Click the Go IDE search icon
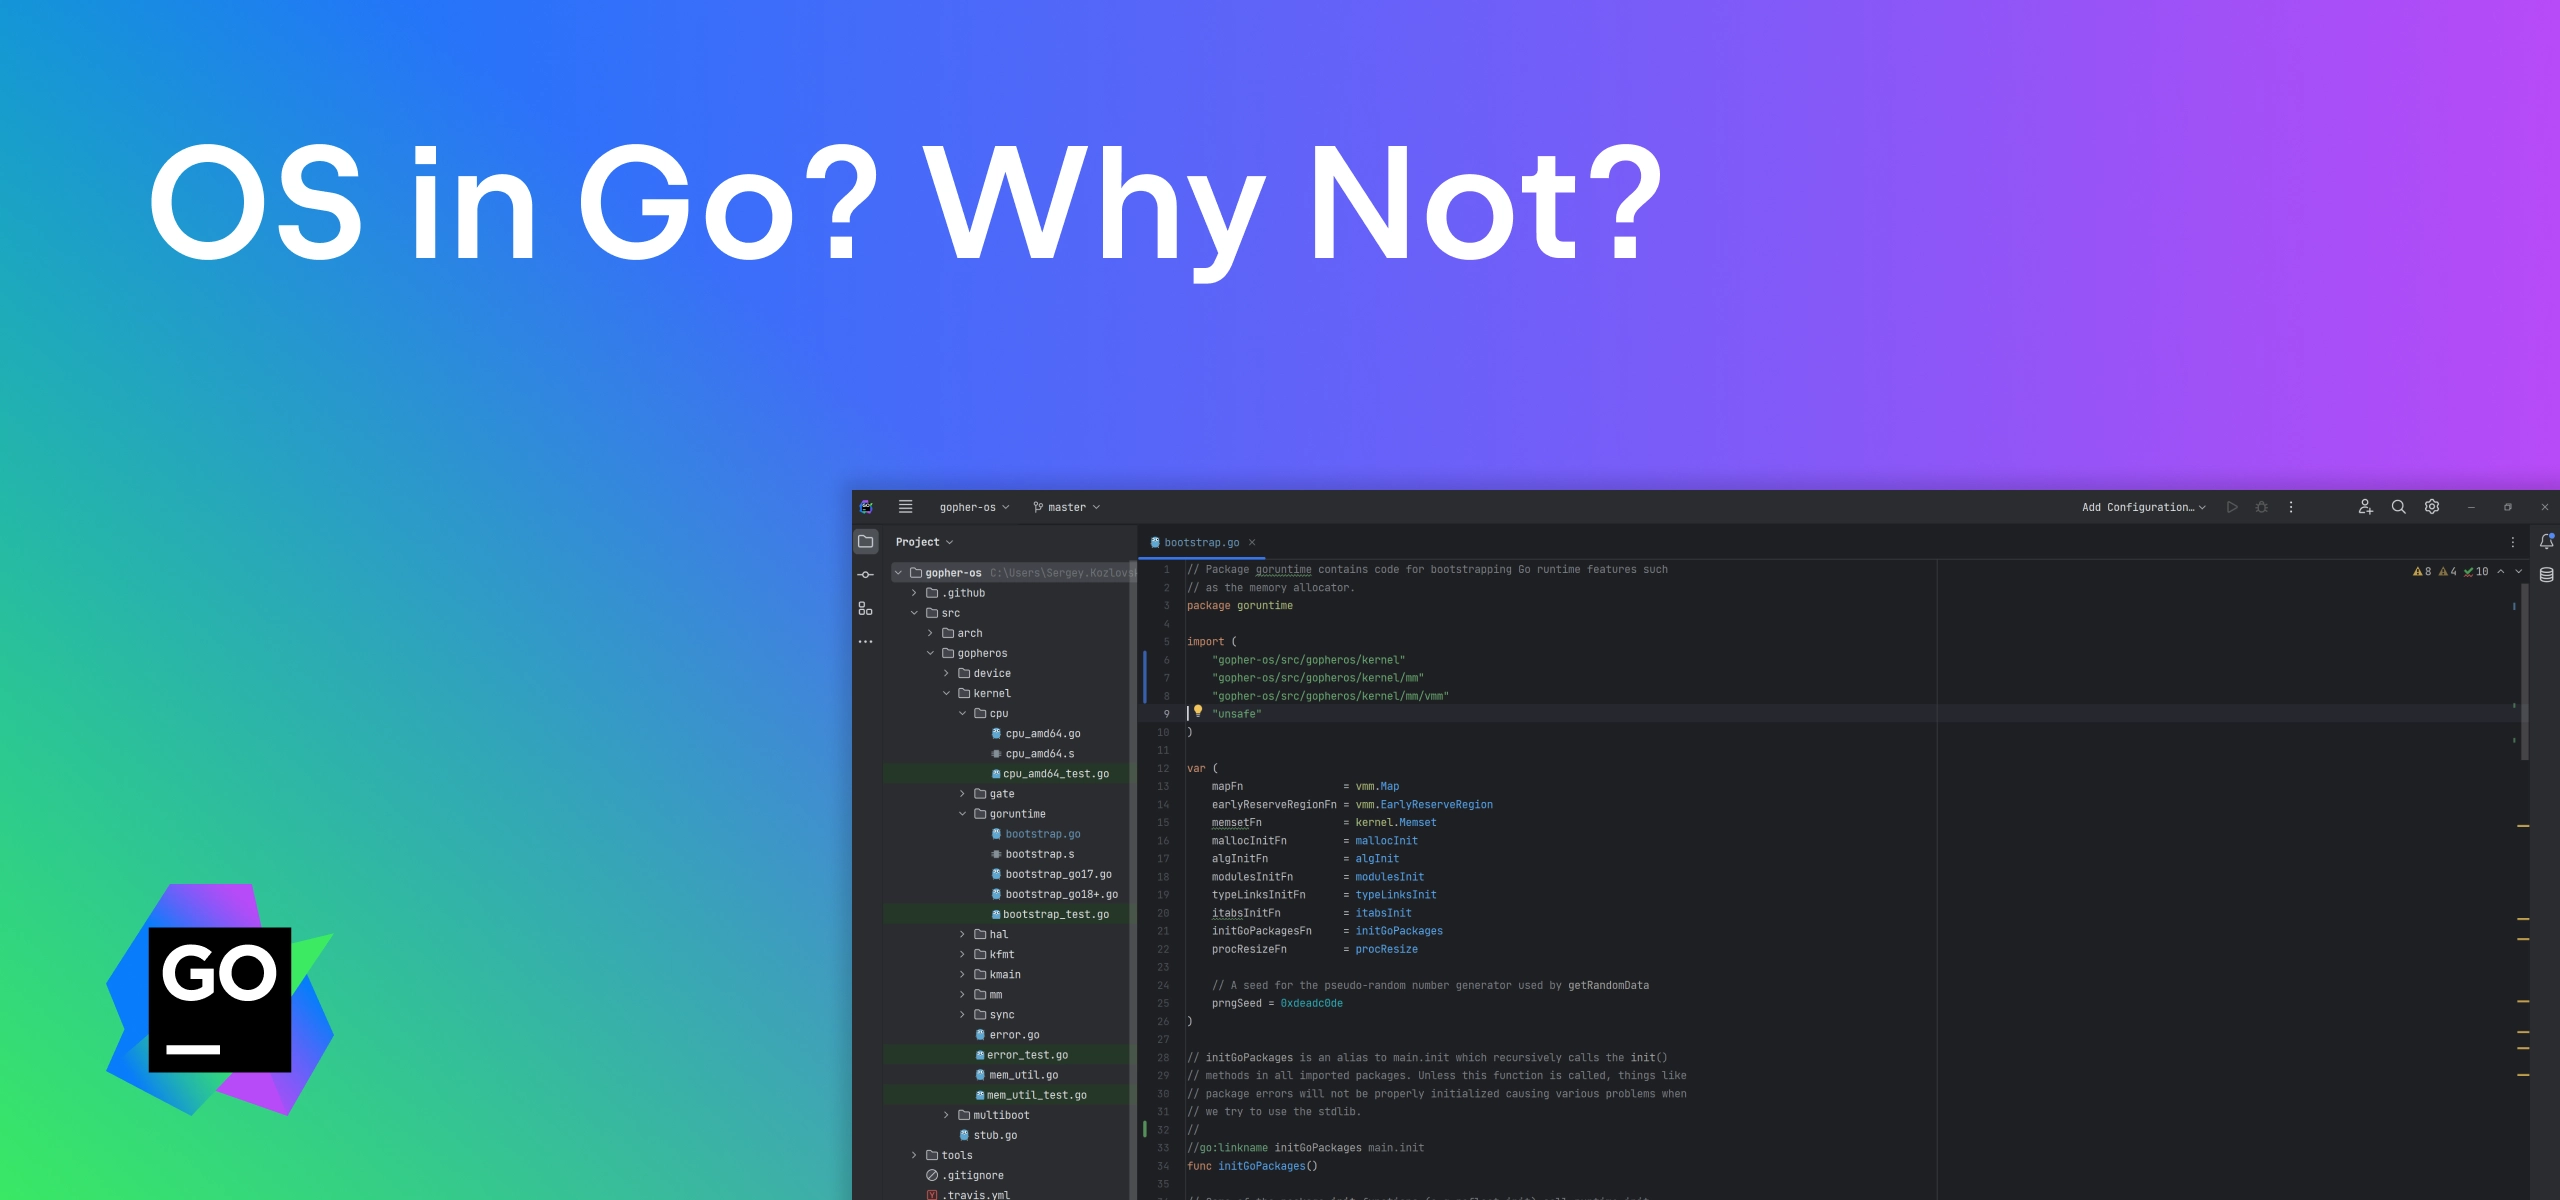The image size is (2560, 1200). [2397, 504]
